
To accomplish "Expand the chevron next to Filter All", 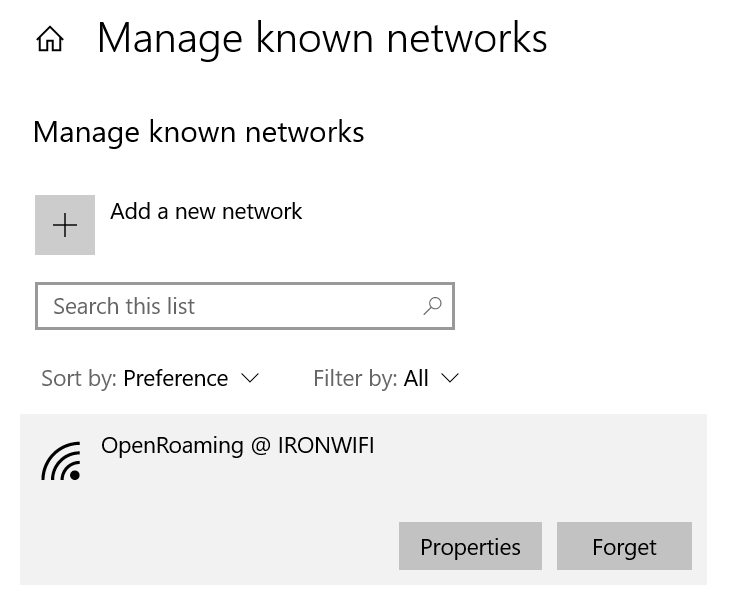I will coord(450,378).
